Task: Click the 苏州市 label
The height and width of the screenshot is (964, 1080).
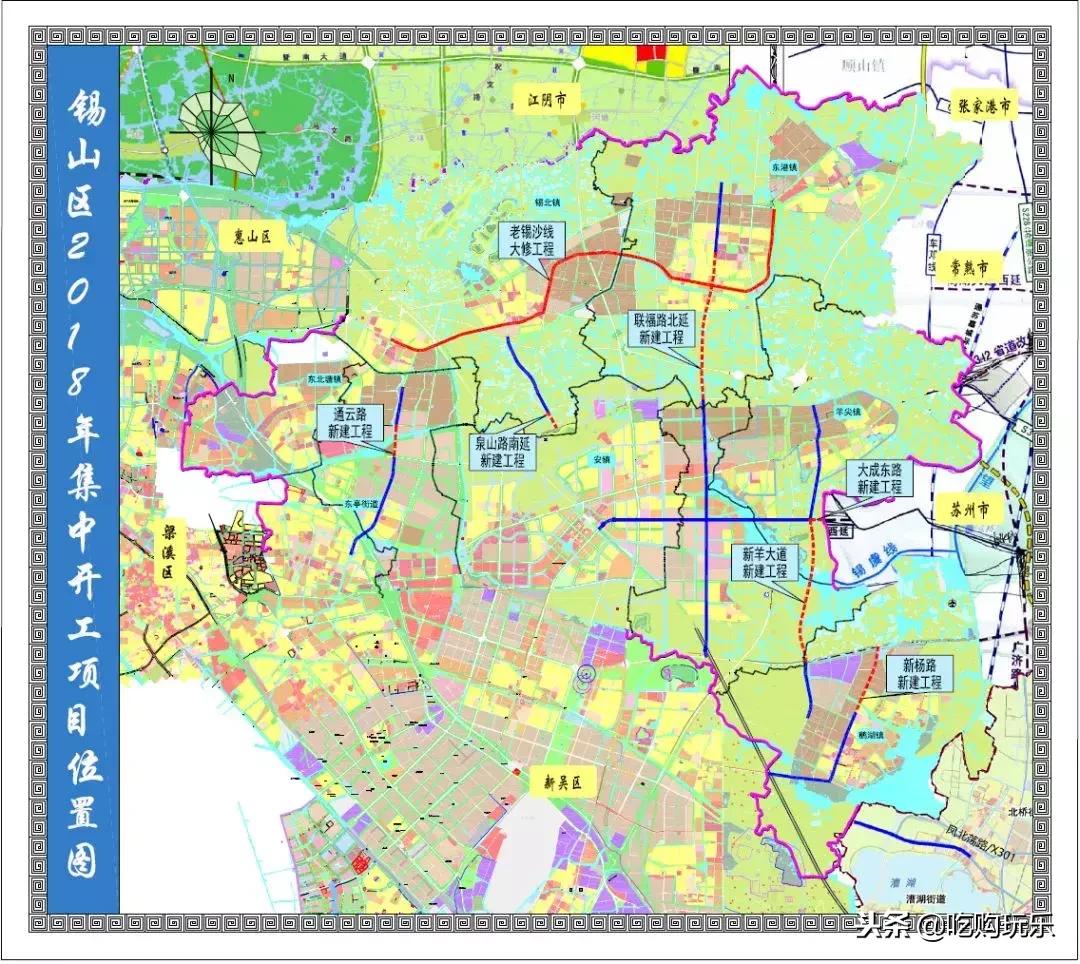Action: tap(969, 510)
